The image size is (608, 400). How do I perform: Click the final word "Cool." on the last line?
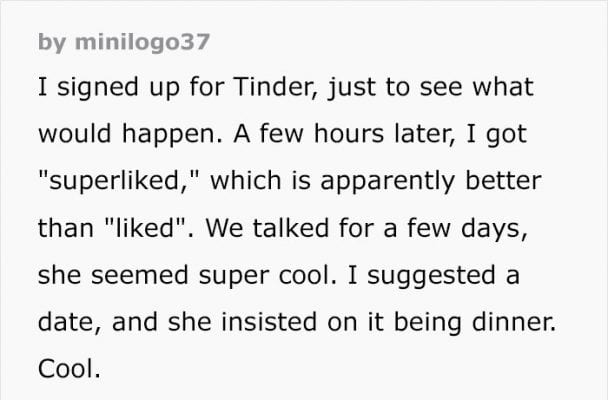click(70, 371)
